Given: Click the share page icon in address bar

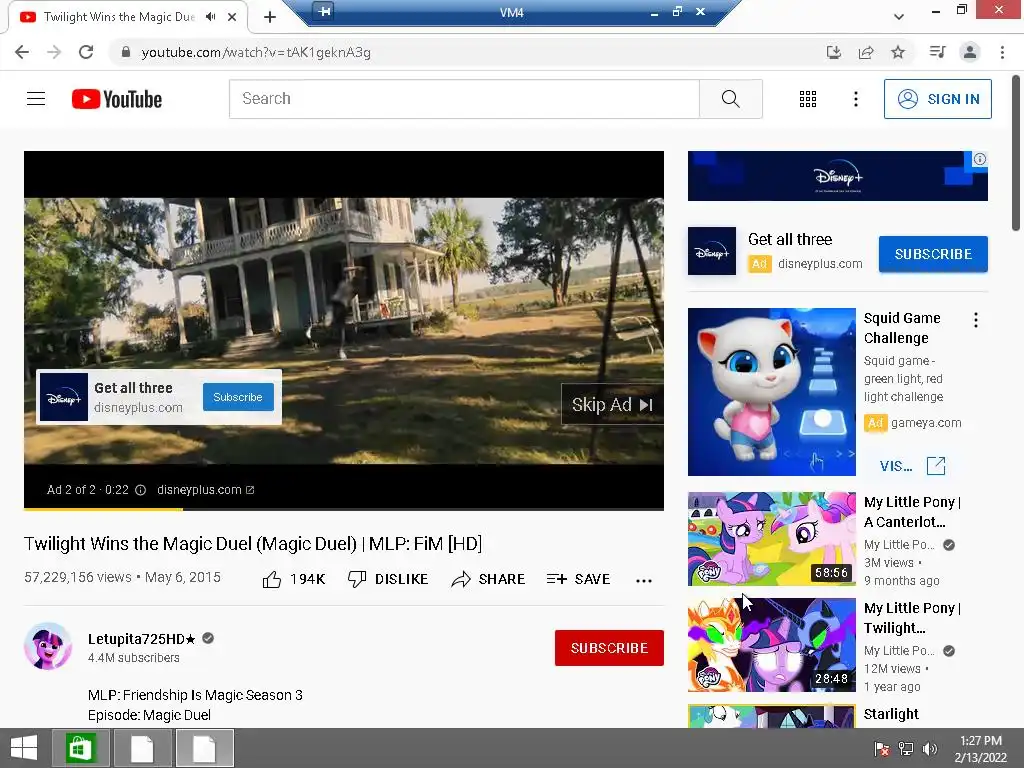Looking at the screenshot, I should pyautogui.click(x=866, y=52).
